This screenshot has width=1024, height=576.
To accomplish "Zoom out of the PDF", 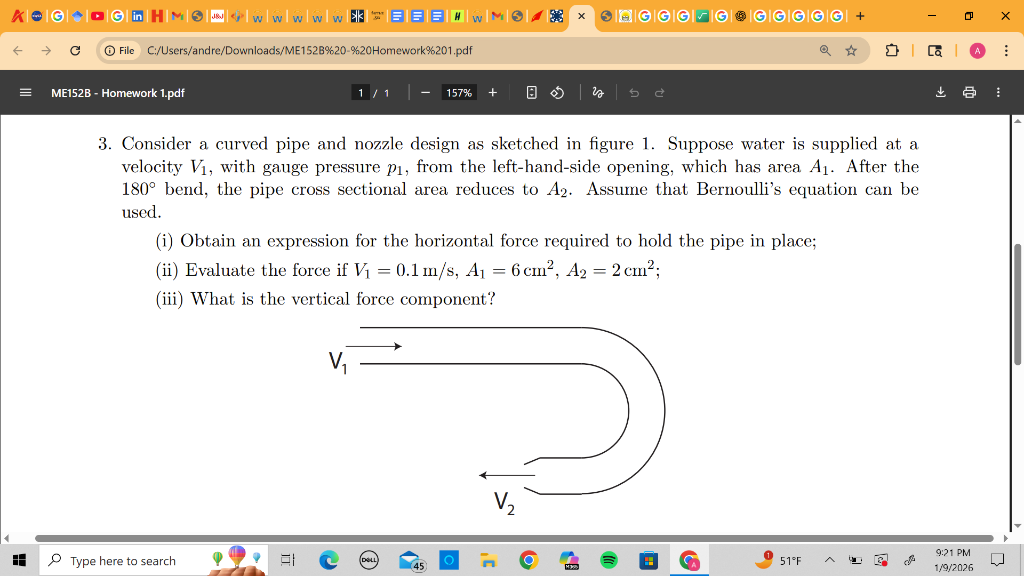I will pos(425,93).
